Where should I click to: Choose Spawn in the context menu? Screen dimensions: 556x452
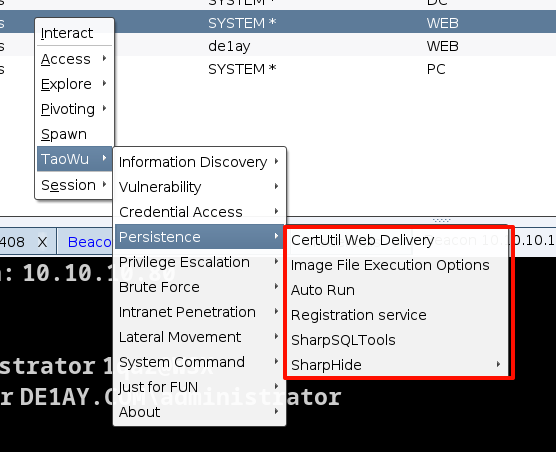coord(74,134)
